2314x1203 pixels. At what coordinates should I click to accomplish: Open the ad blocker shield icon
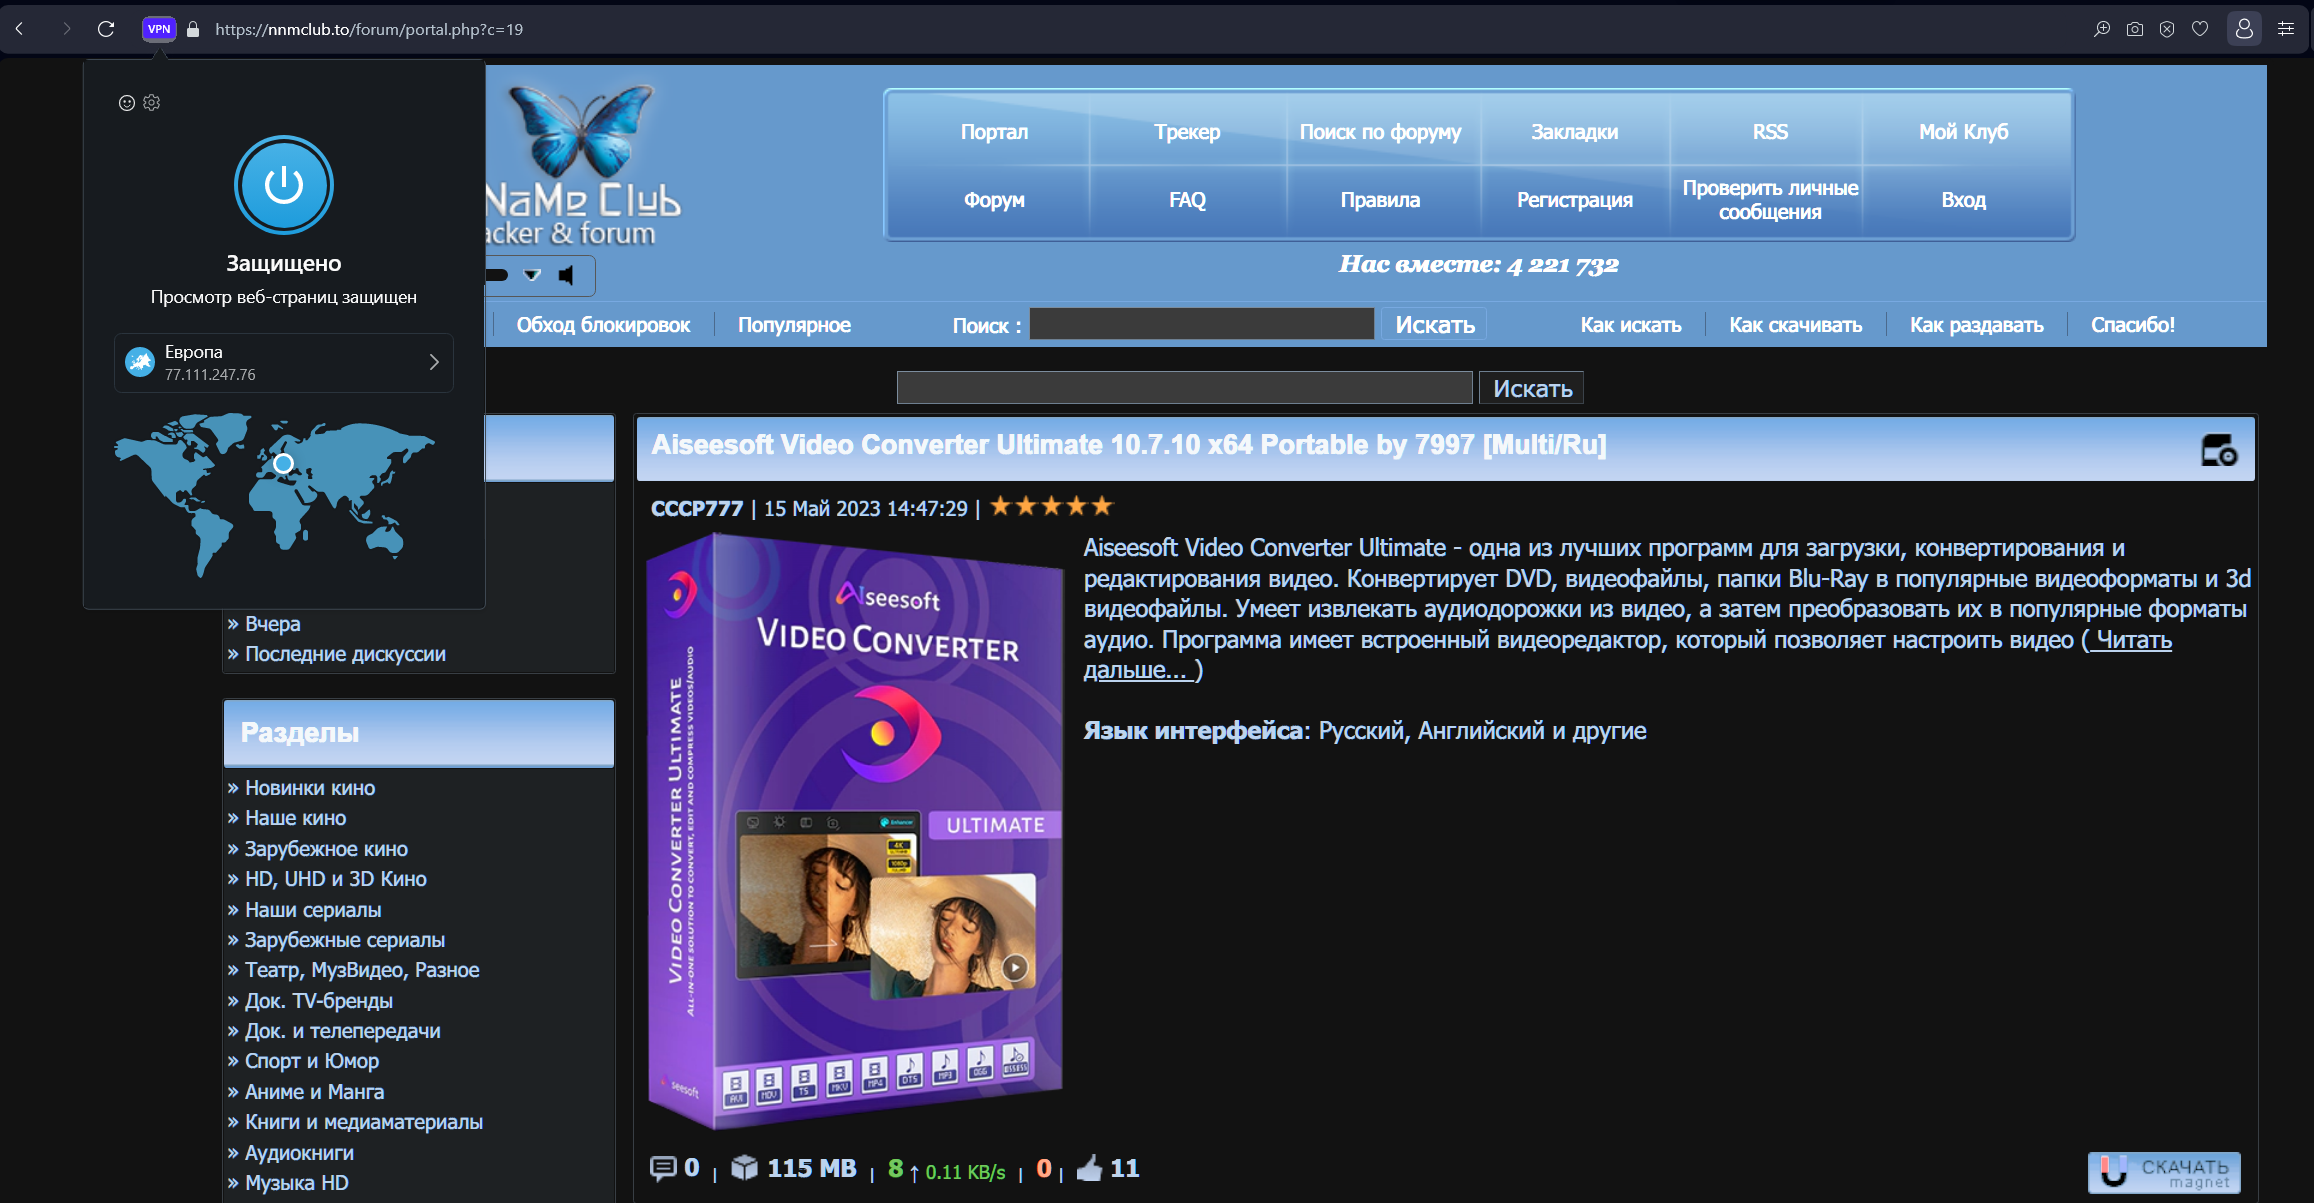tap(2167, 29)
